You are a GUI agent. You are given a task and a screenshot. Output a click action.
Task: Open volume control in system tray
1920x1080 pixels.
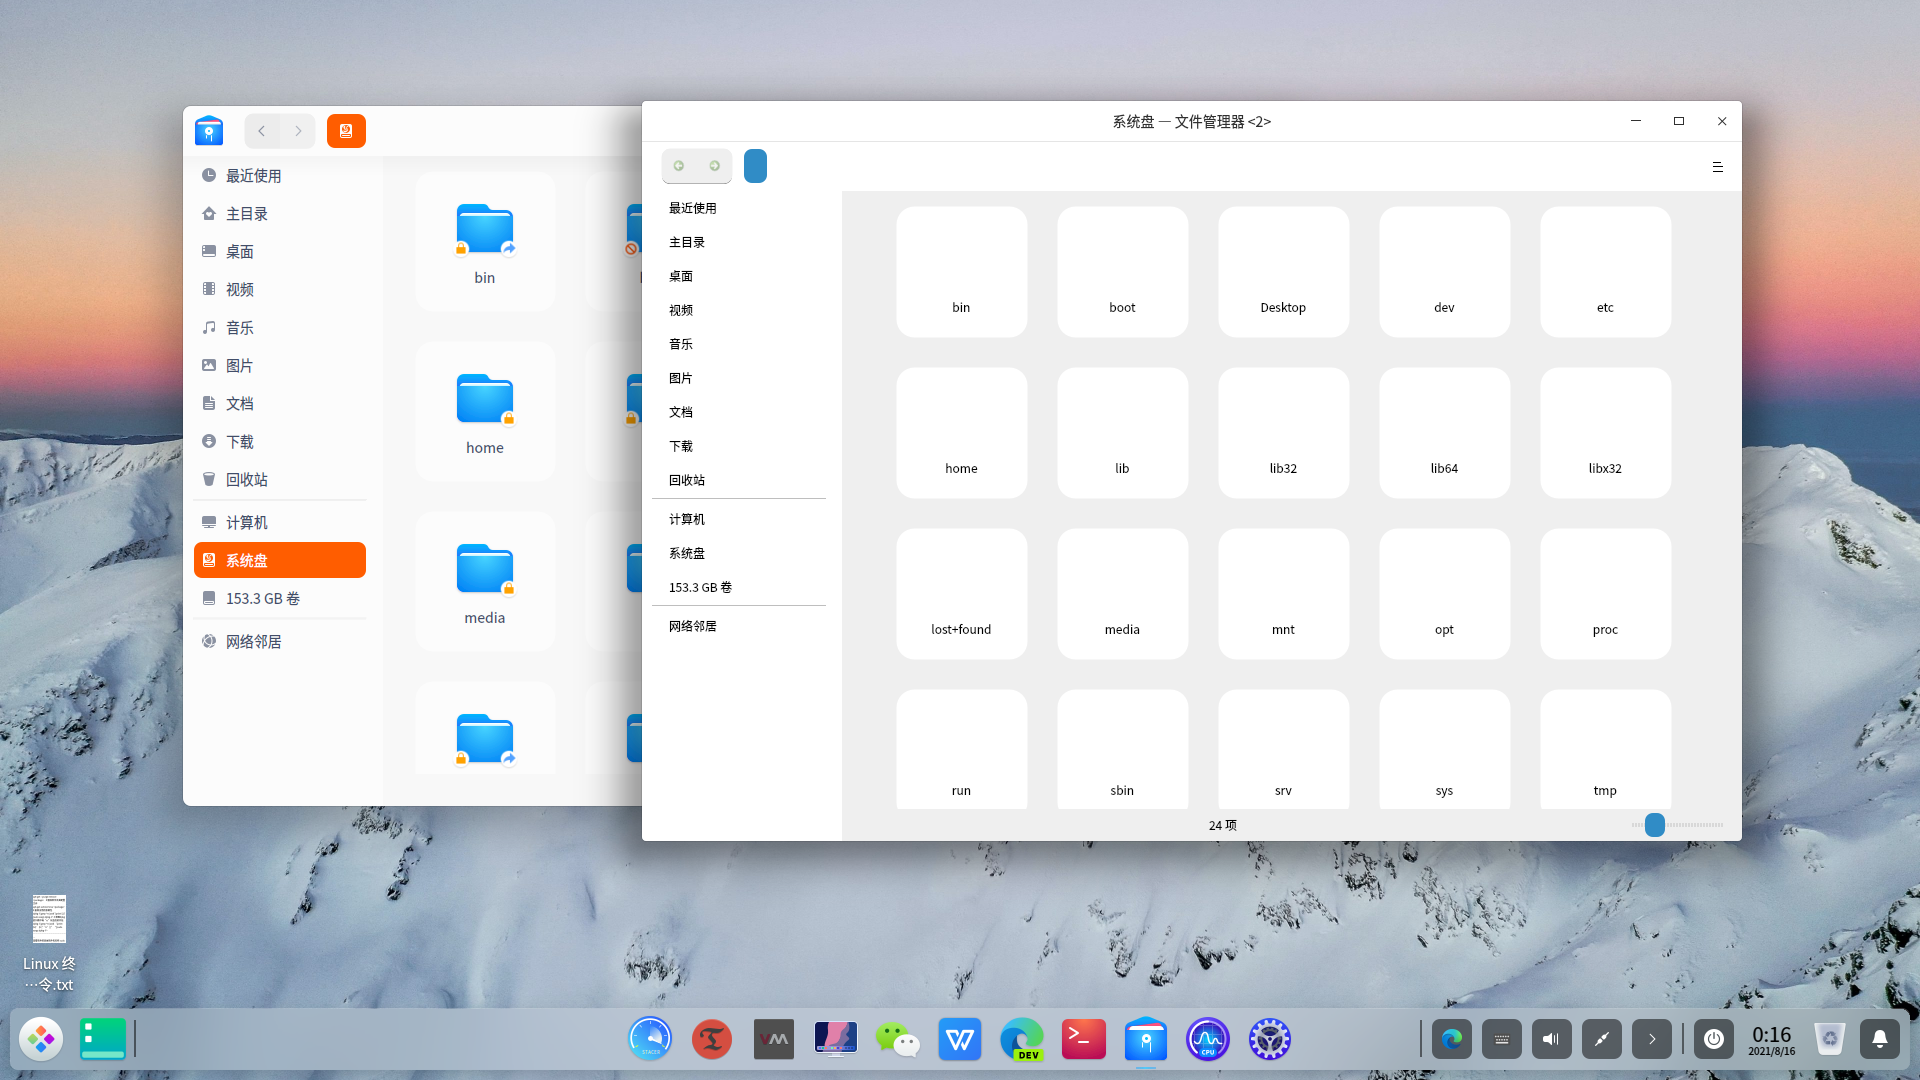coord(1551,1039)
